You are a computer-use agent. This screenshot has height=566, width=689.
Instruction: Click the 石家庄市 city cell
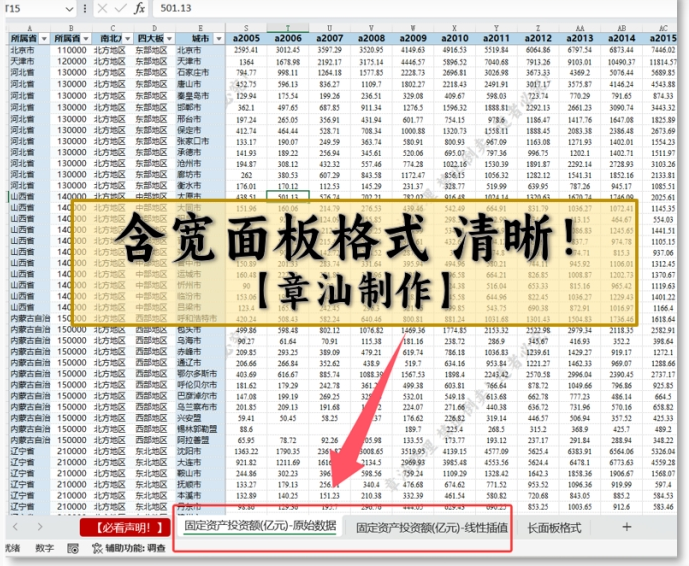click(201, 73)
